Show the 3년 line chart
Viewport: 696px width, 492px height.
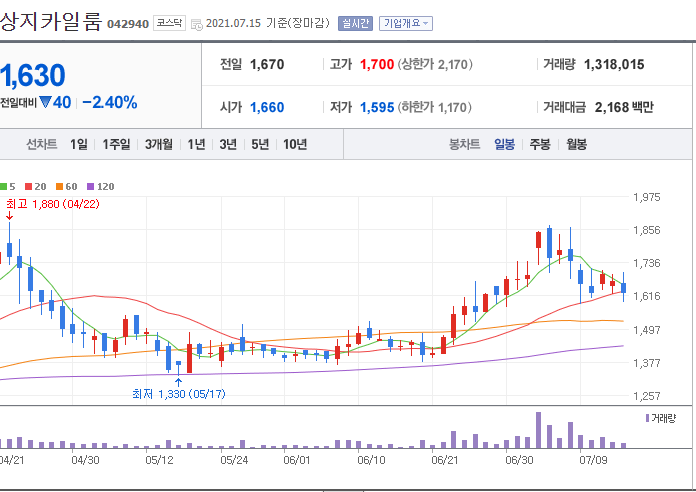[228, 144]
